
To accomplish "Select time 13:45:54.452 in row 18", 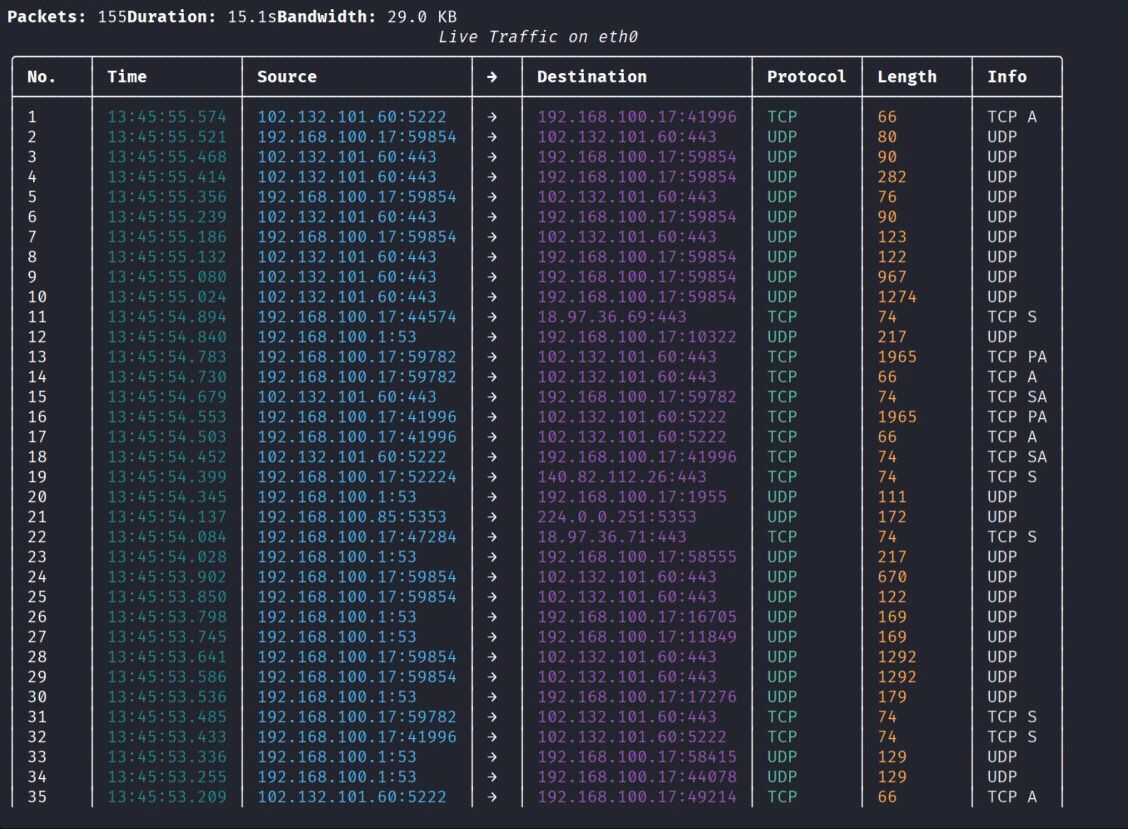I will 167,457.
